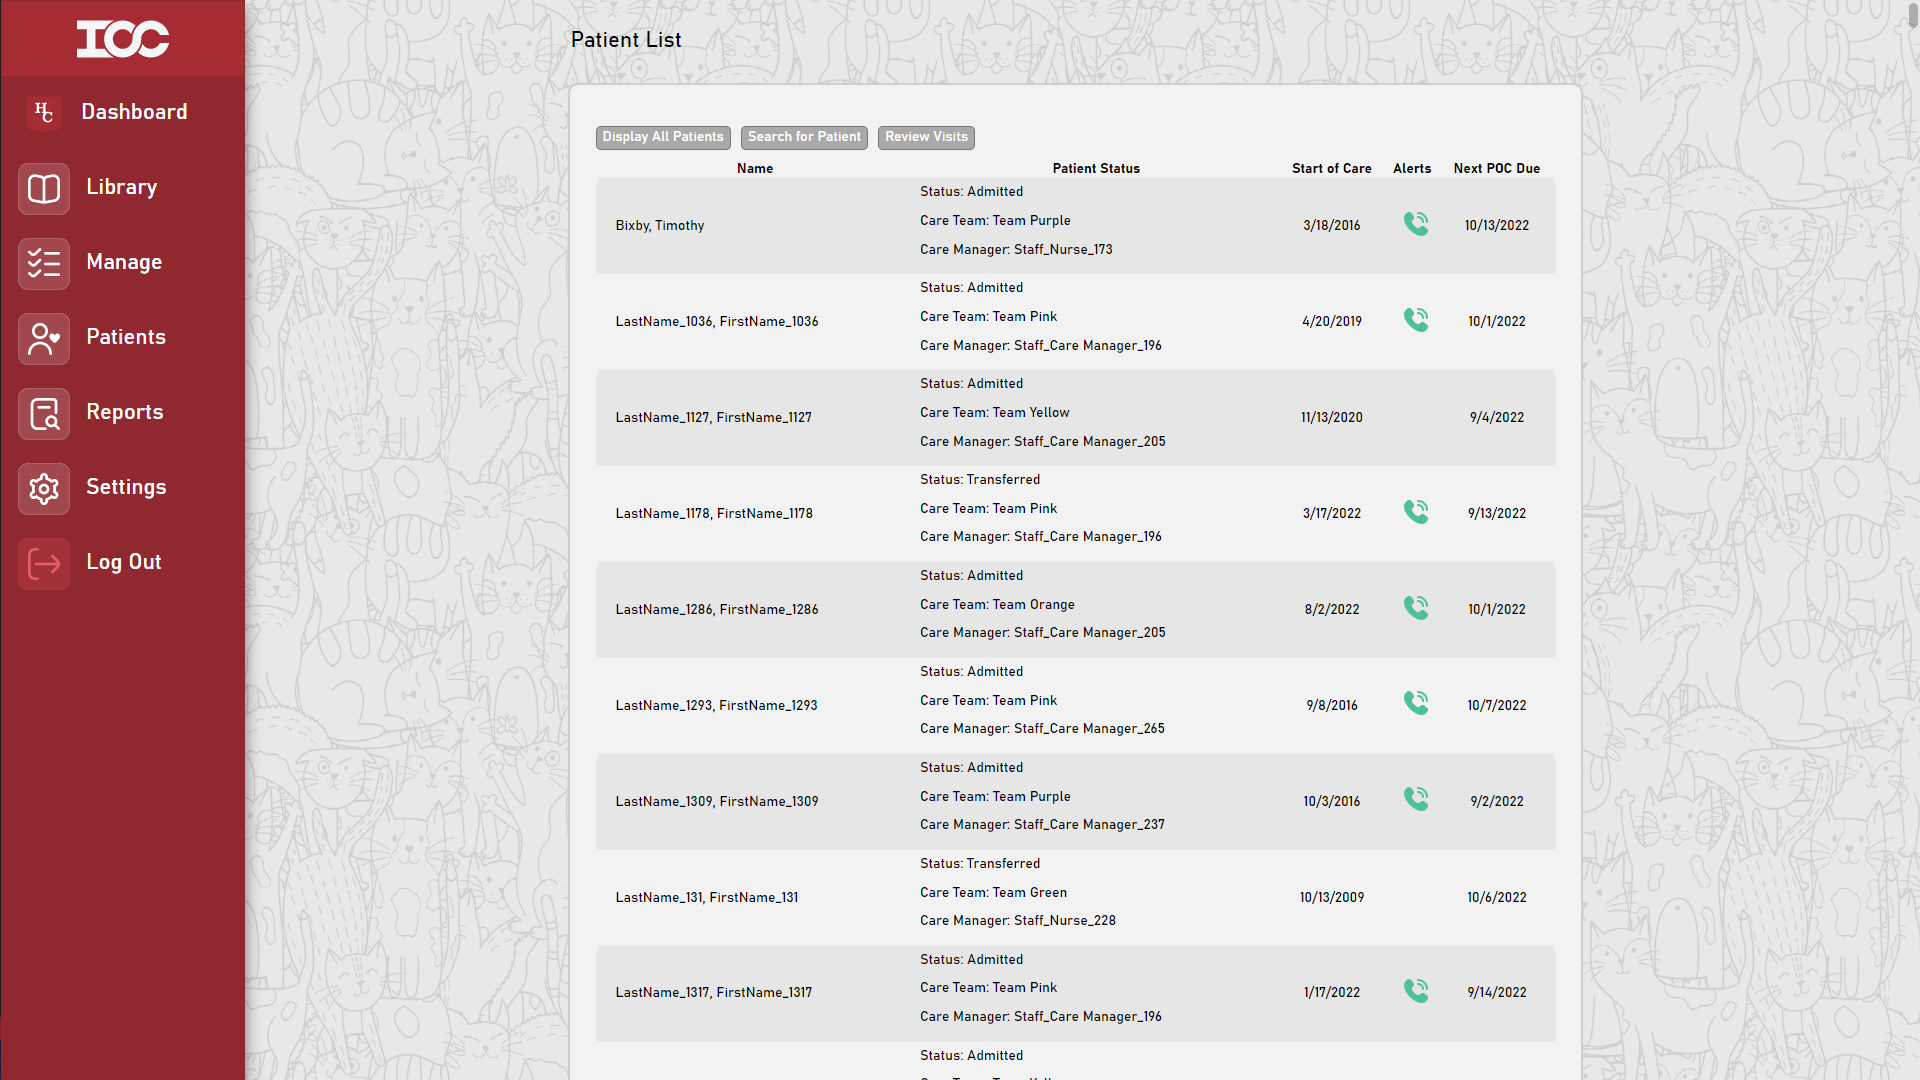Click Search for Patient

[x=804, y=137]
